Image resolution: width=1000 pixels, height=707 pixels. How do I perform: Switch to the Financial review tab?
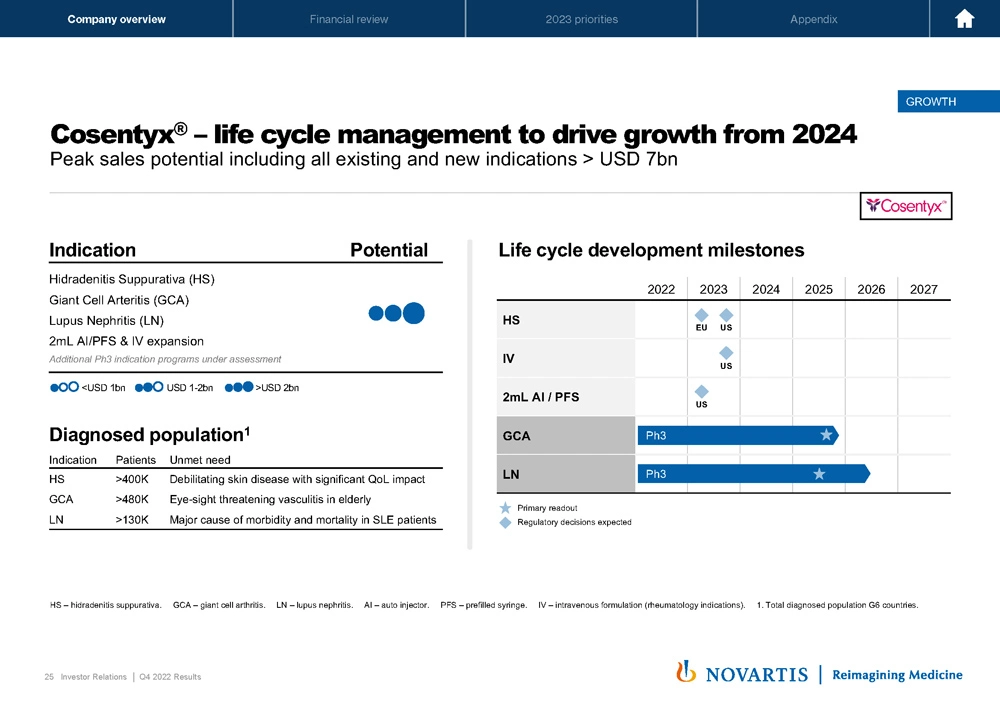tap(348, 19)
